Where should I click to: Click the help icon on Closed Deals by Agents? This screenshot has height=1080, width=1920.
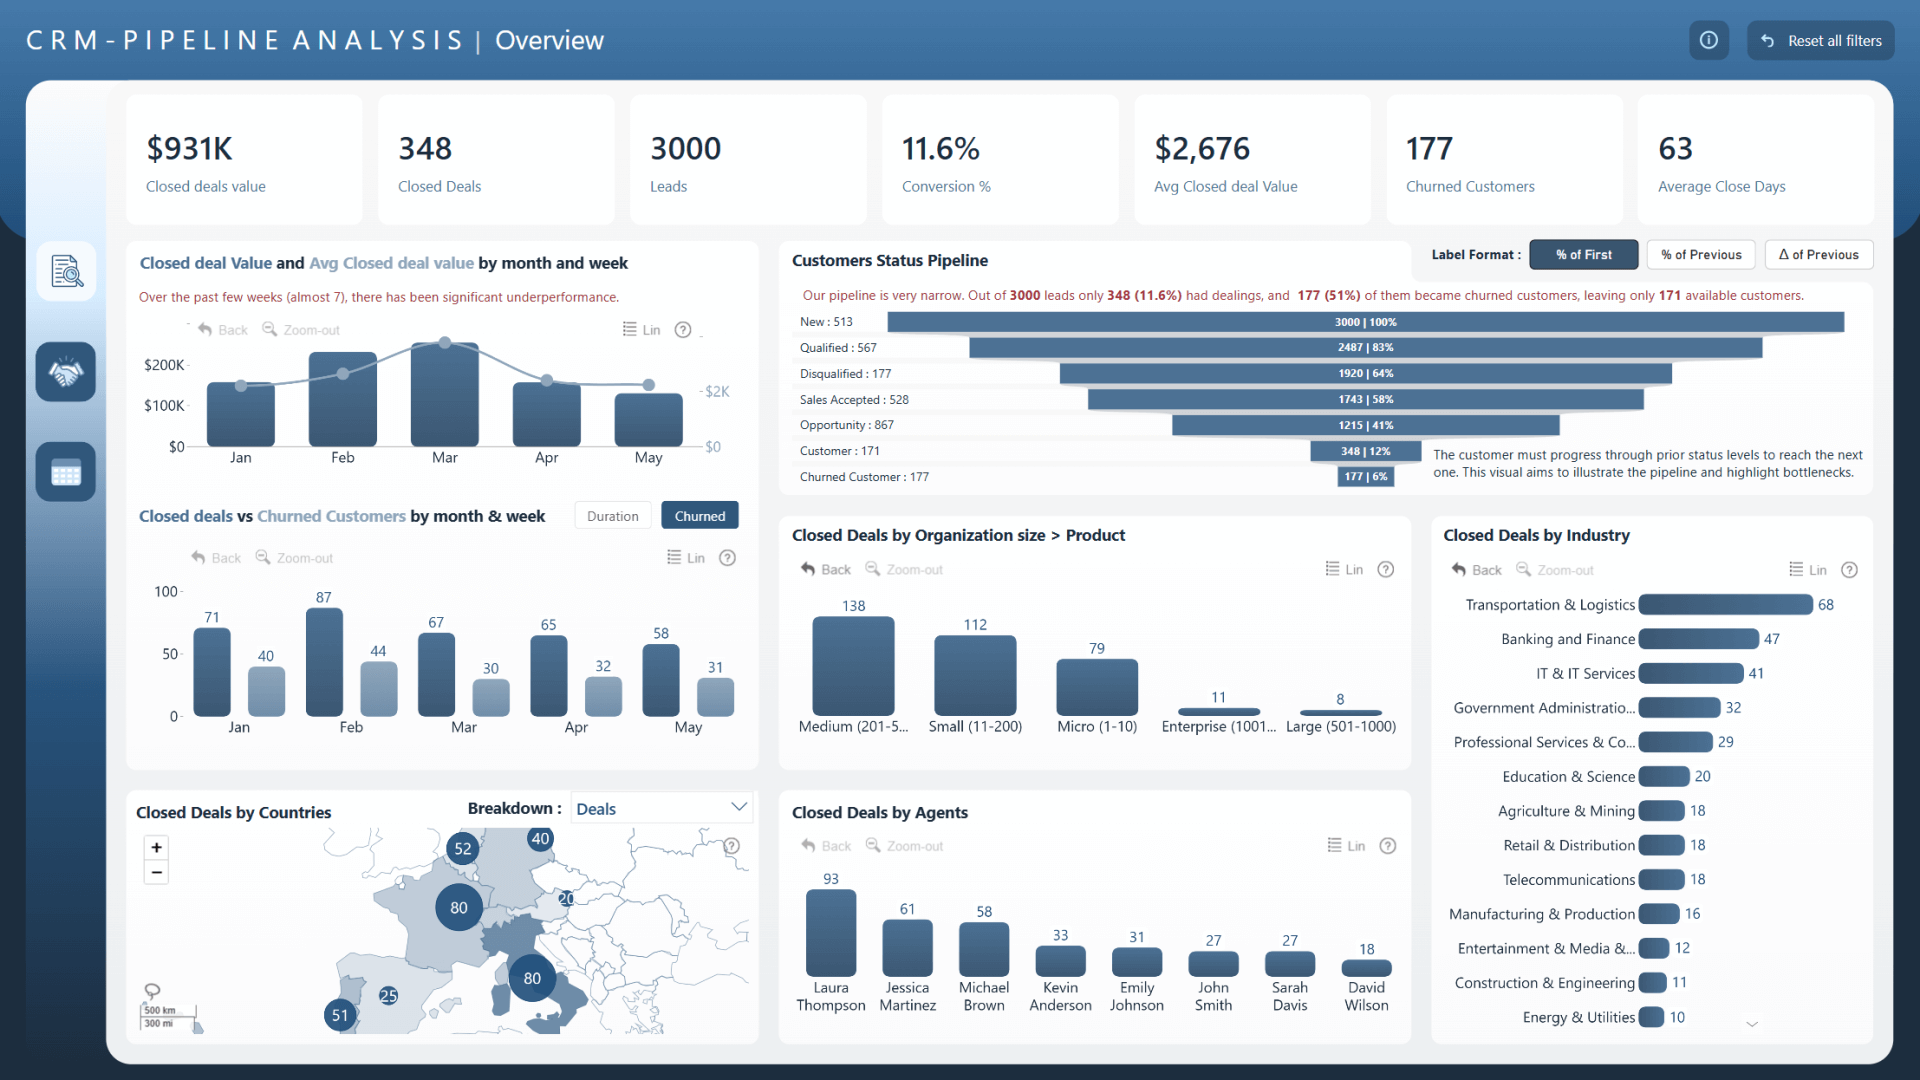coord(1387,845)
